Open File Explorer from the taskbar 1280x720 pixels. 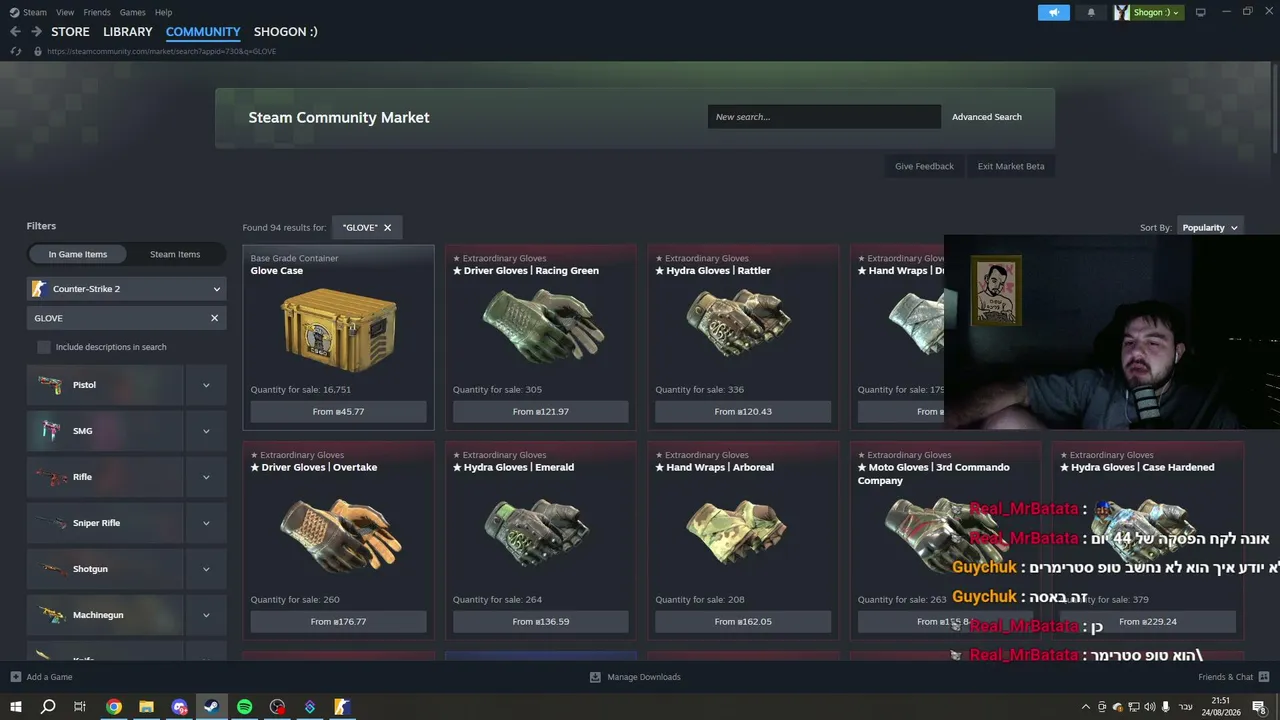[x=147, y=707]
